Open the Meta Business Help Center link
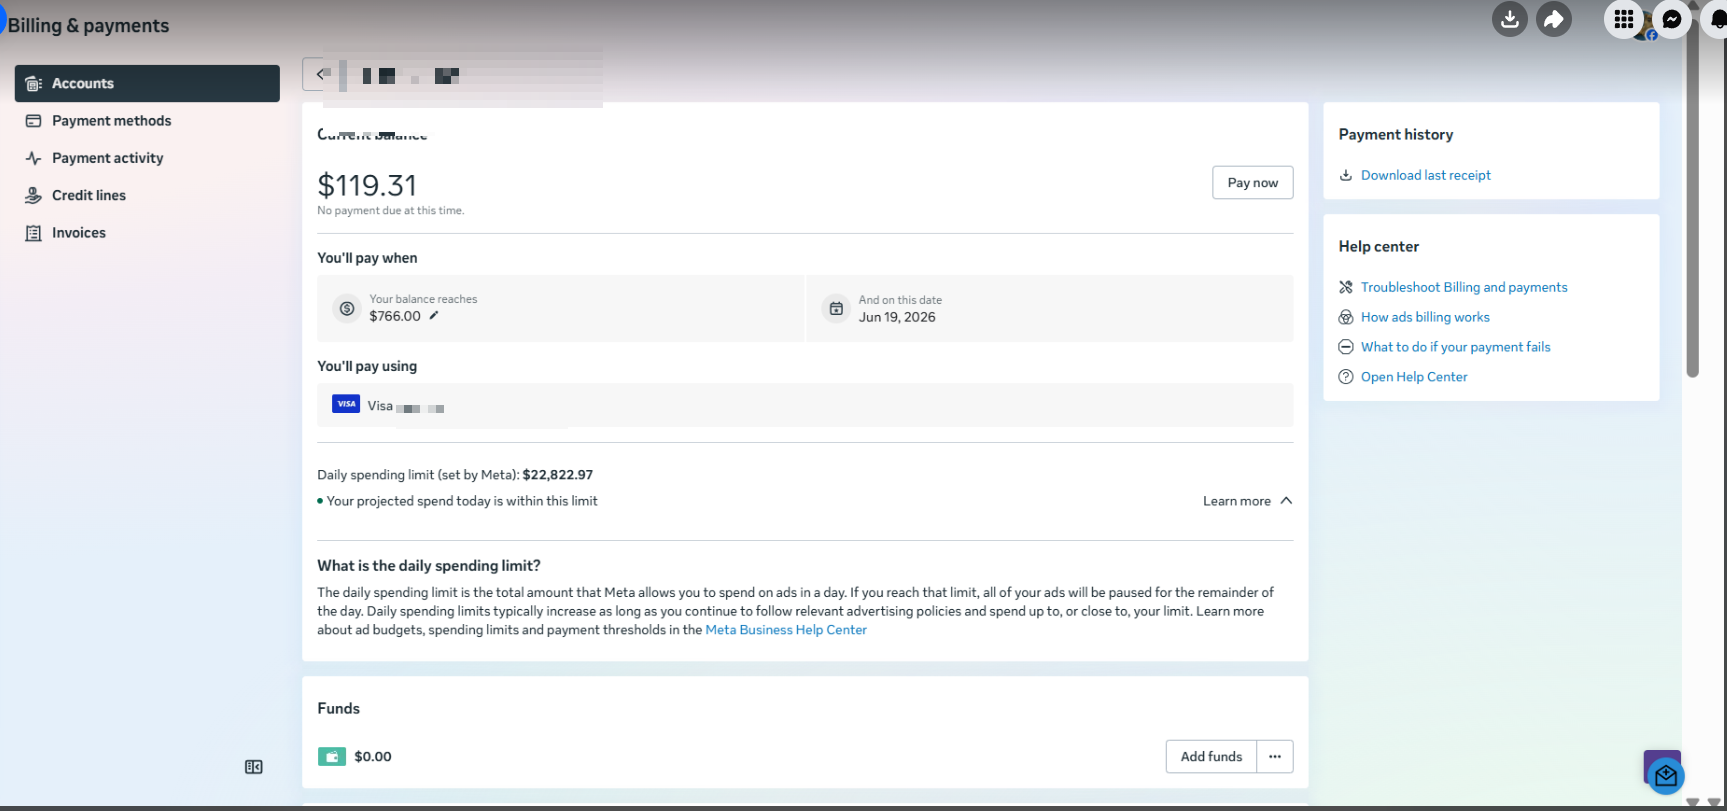 point(786,630)
